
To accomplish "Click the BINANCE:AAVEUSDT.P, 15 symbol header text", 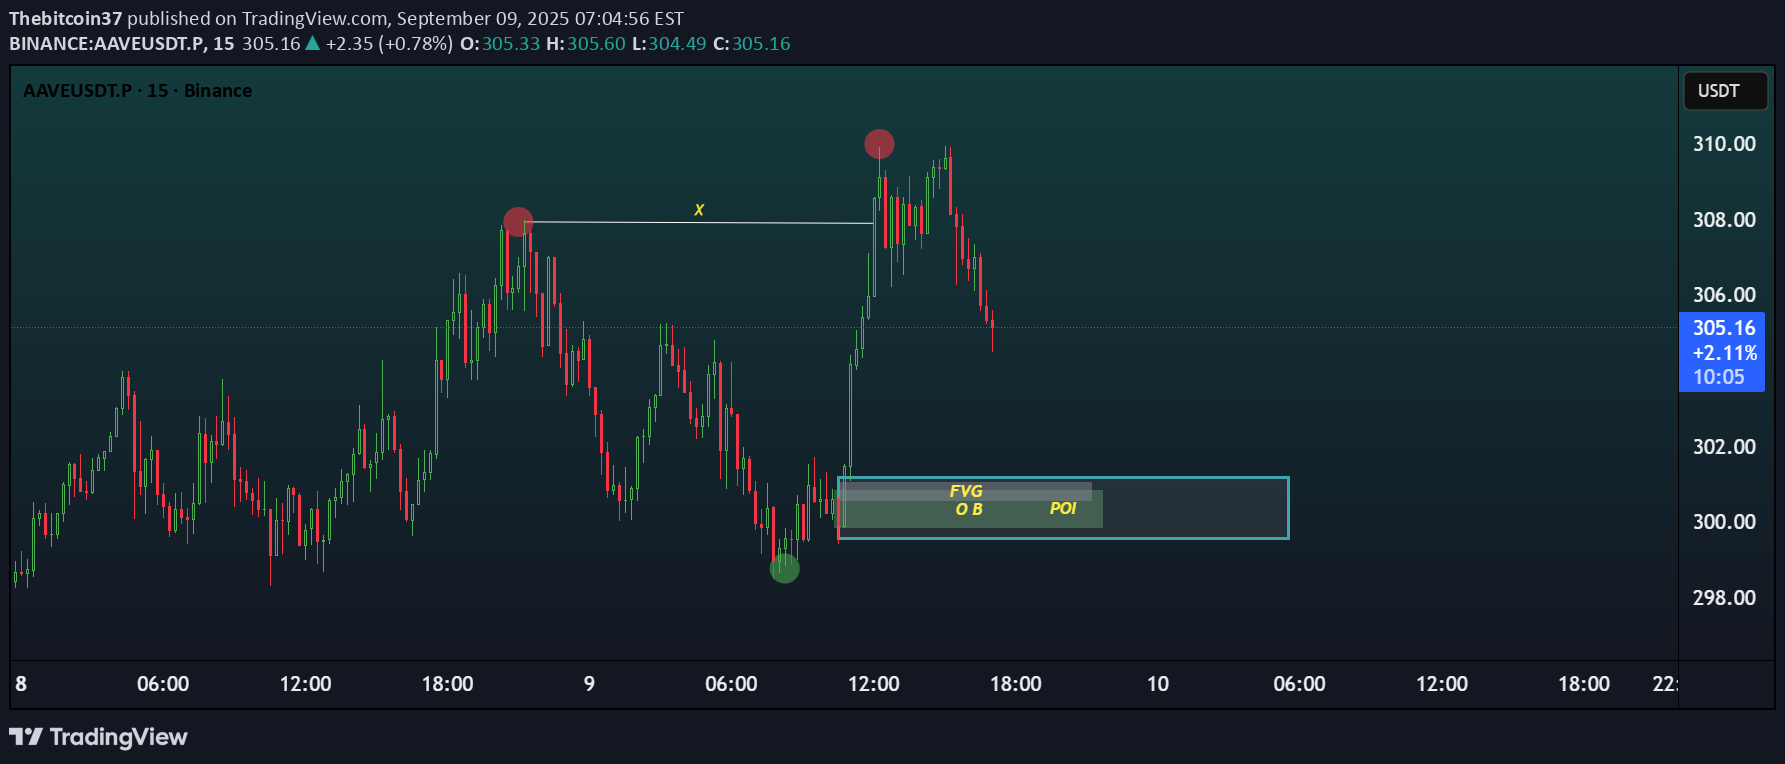I will click(122, 44).
